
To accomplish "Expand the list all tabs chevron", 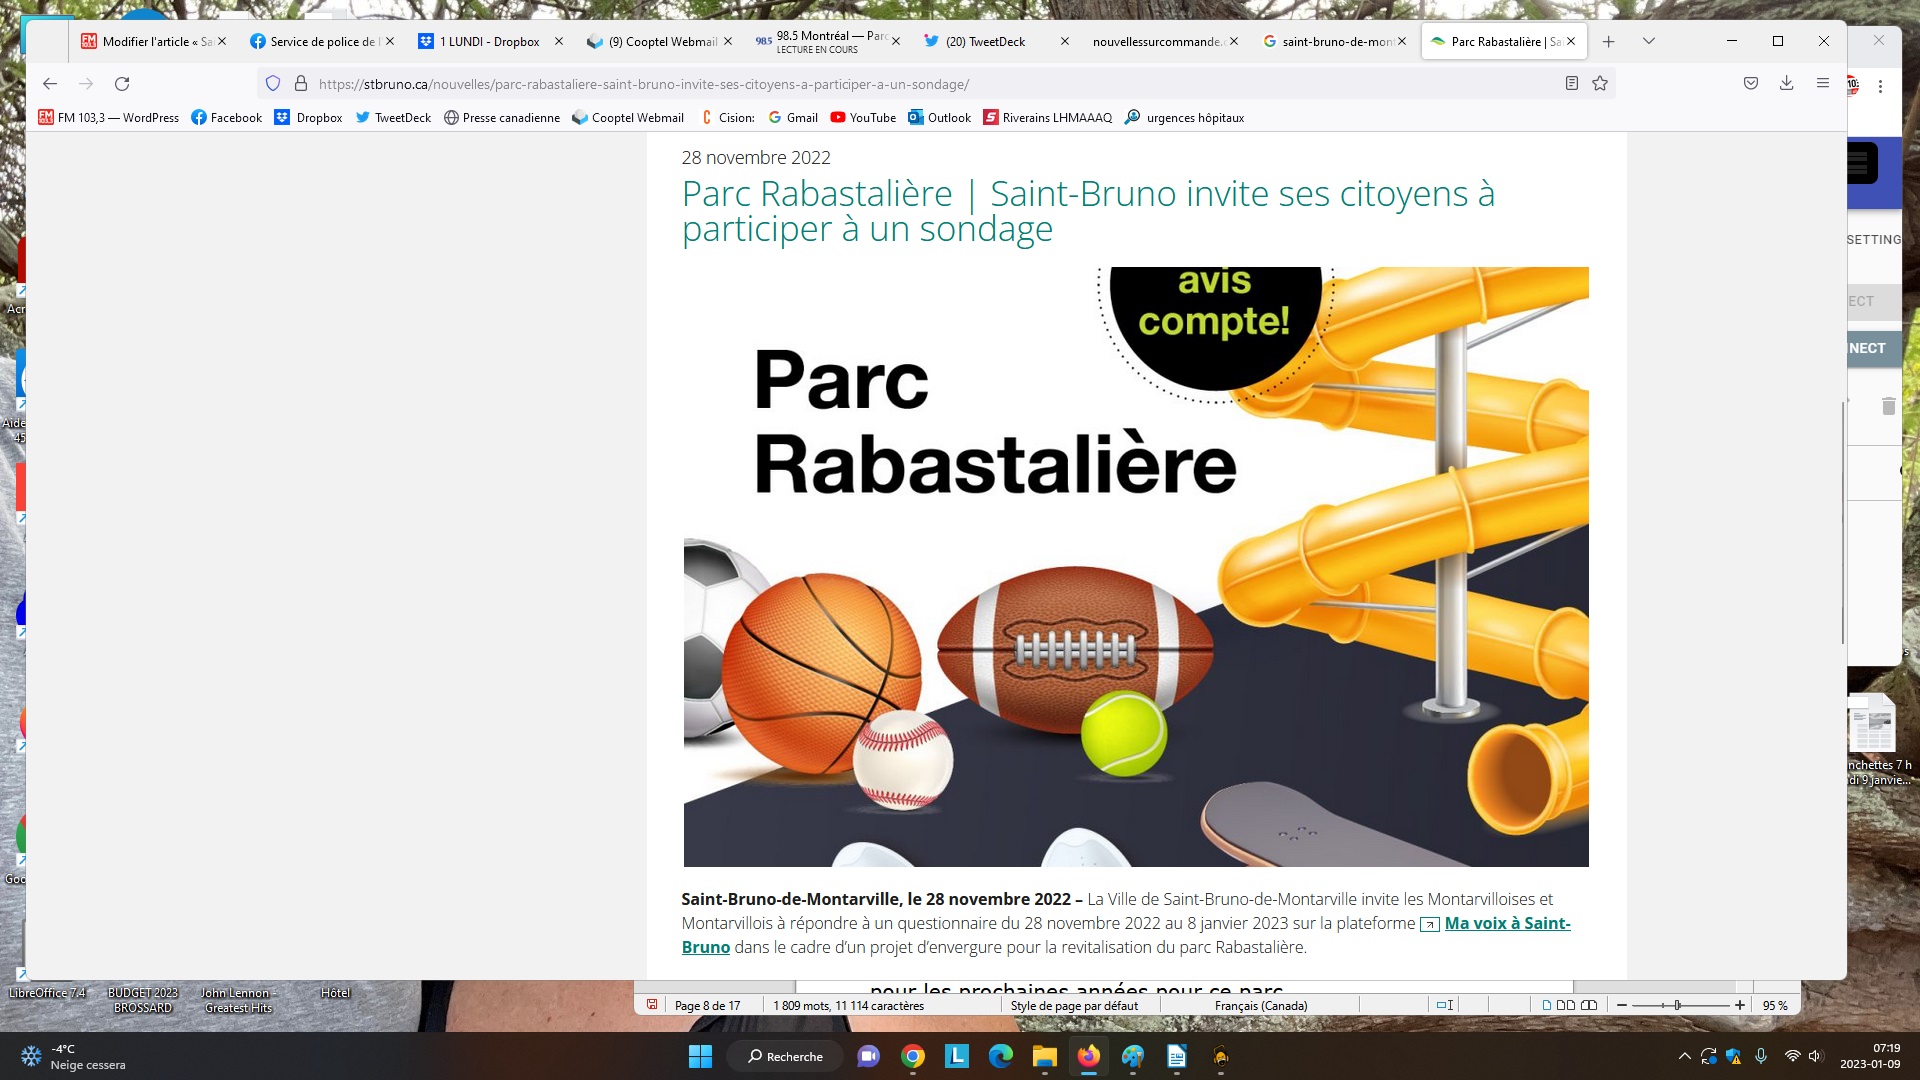I will click(x=1648, y=41).
